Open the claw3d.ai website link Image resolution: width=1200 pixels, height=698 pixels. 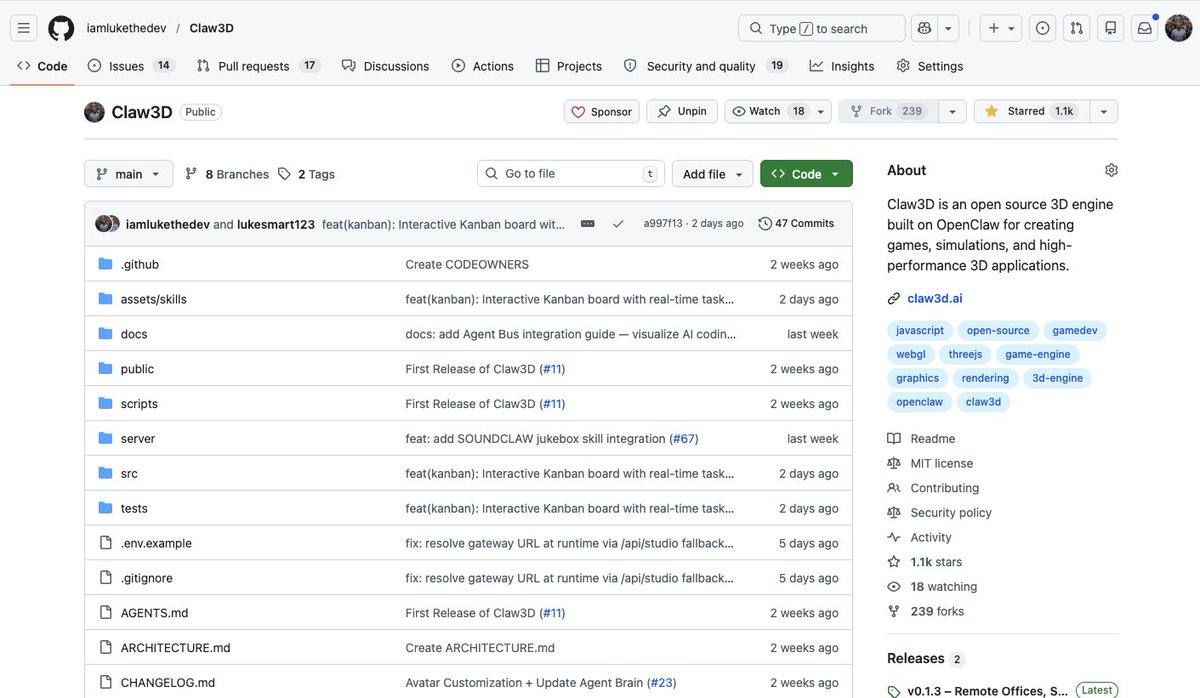[936, 298]
